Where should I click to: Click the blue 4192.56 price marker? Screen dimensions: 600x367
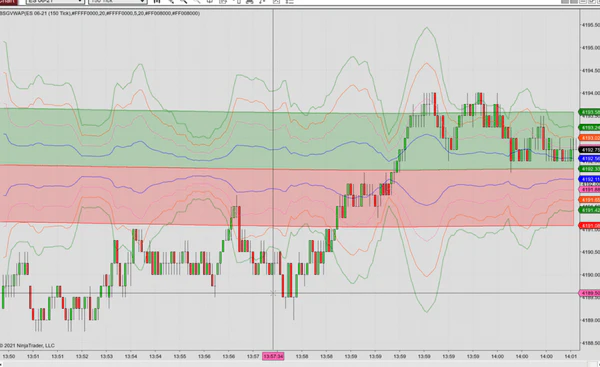(589, 159)
